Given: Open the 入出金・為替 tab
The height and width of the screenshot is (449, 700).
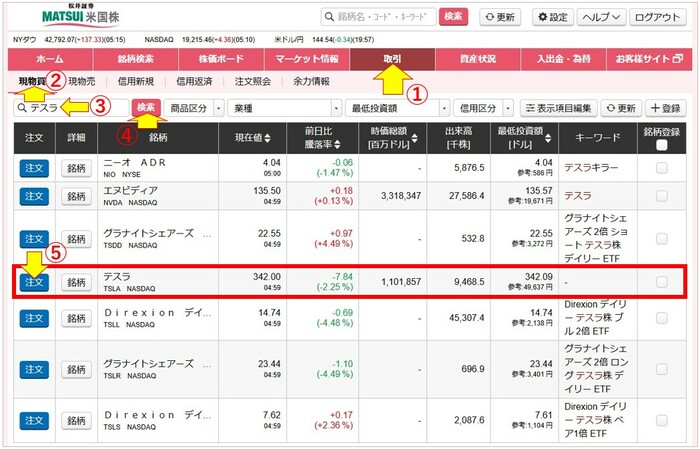Looking at the screenshot, I should point(563,59).
